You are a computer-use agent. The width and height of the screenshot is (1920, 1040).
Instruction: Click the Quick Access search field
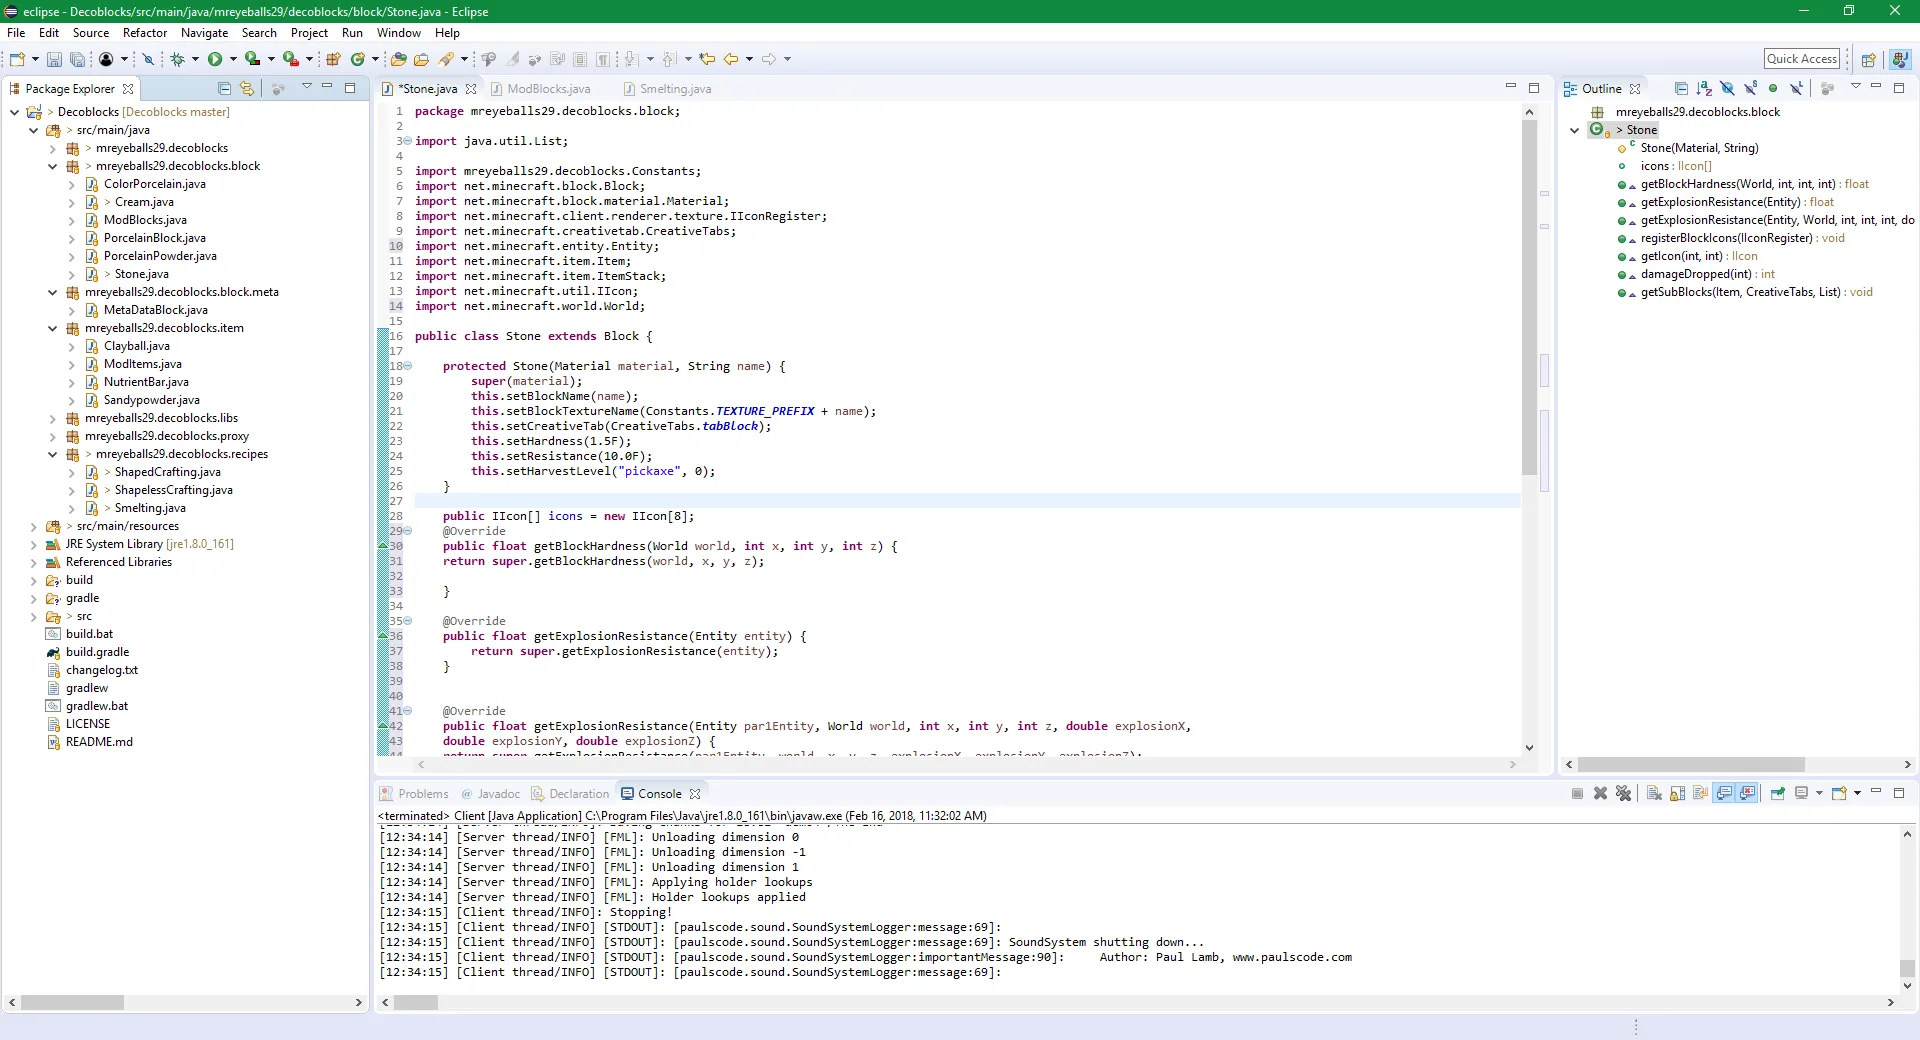tap(1802, 59)
